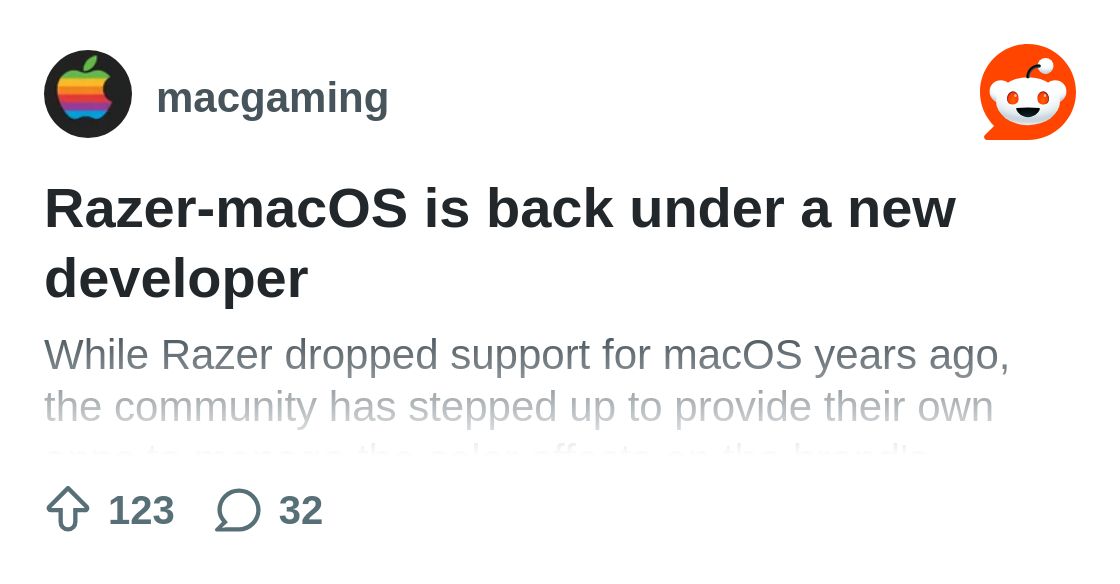
Task: Click the orange bubble tail of the Reddit logo
Action: click(x=990, y=134)
